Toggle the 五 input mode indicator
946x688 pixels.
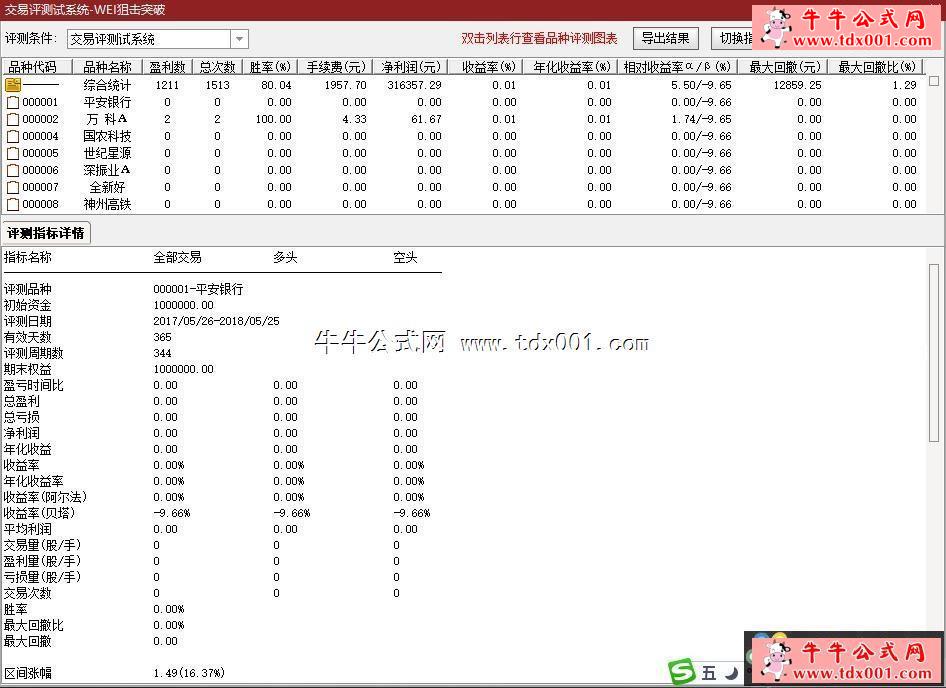coord(708,673)
